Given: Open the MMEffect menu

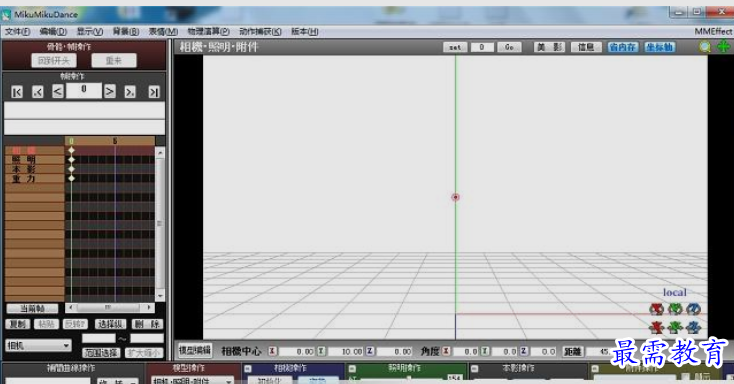Looking at the screenshot, I should click(x=713, y=31).
